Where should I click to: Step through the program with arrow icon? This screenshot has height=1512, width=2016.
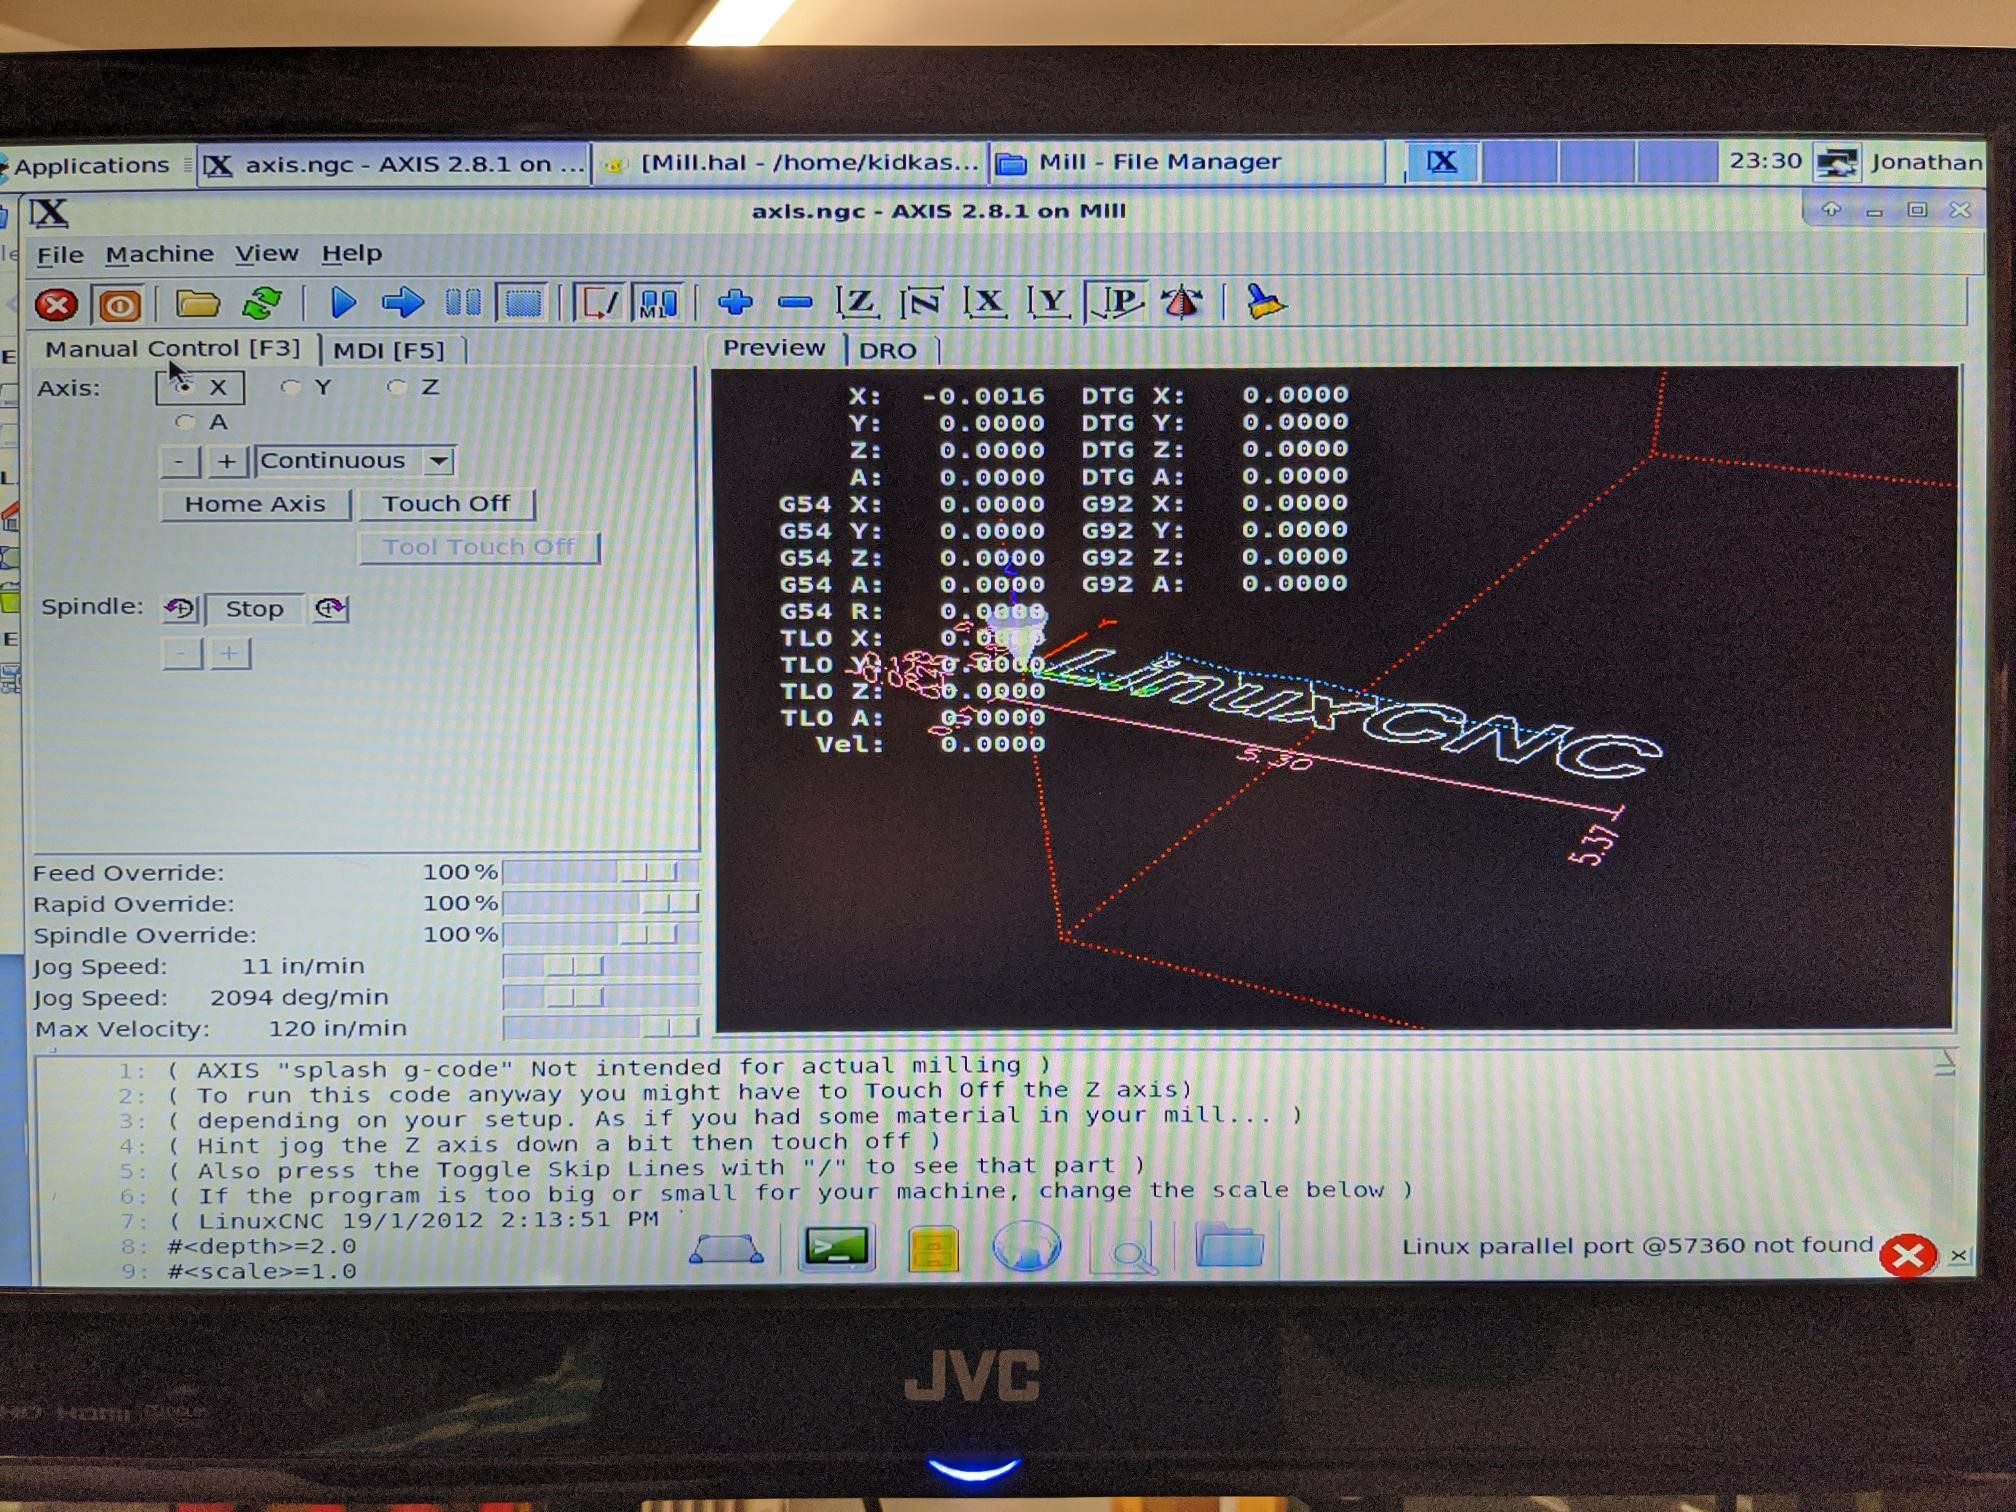[402, 302]
